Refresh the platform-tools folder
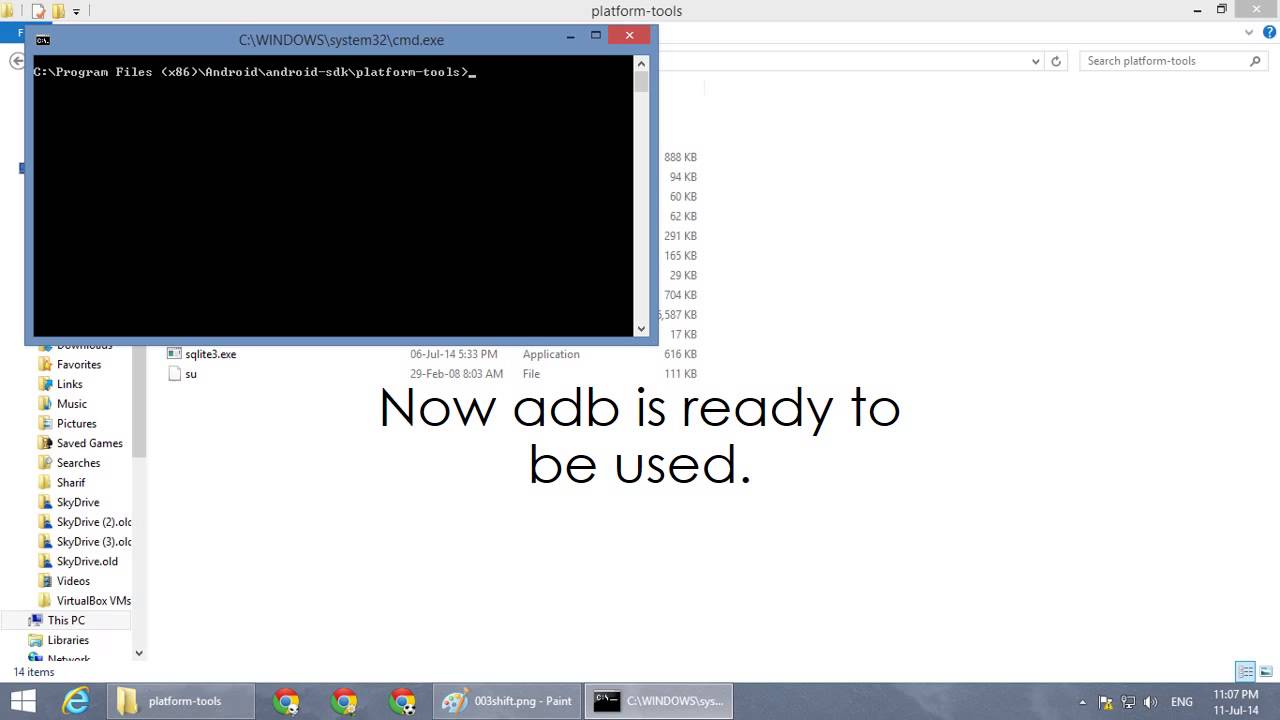This screenshot has width=1280, height=720. pos(1056,61)
